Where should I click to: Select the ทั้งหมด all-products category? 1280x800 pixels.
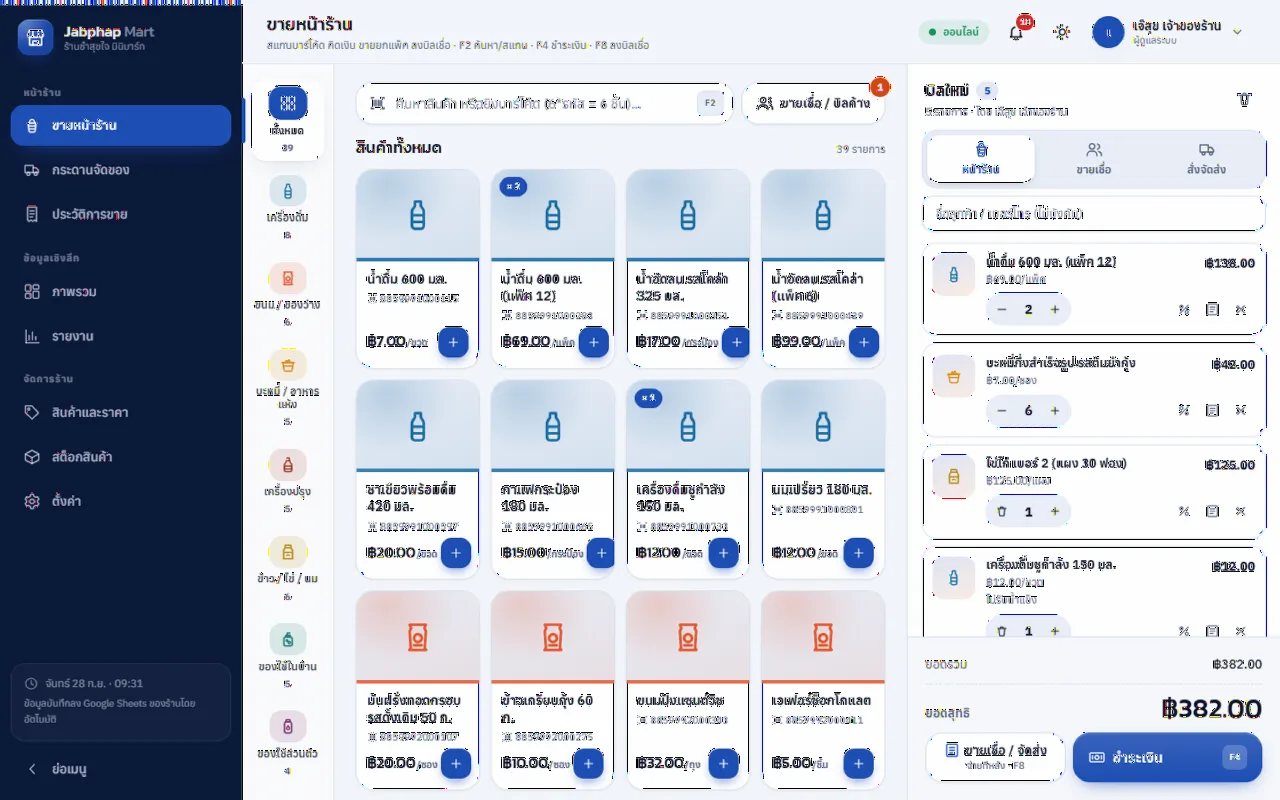coord(287,120)
